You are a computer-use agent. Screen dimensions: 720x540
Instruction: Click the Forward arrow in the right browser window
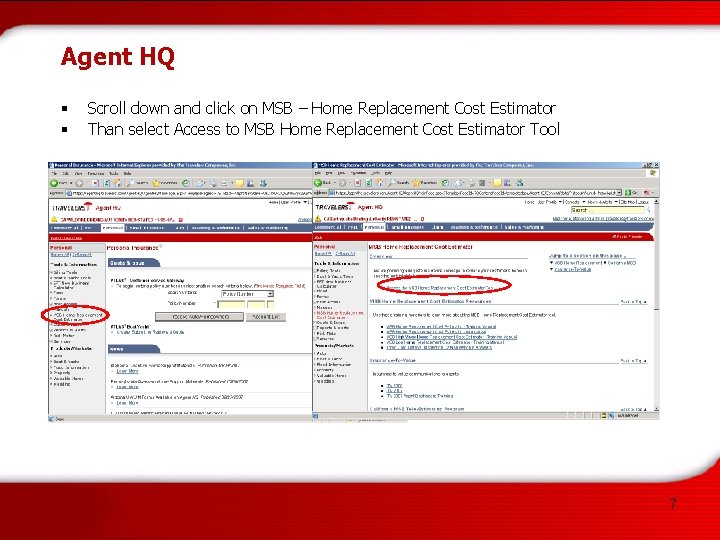pos(343,183)
